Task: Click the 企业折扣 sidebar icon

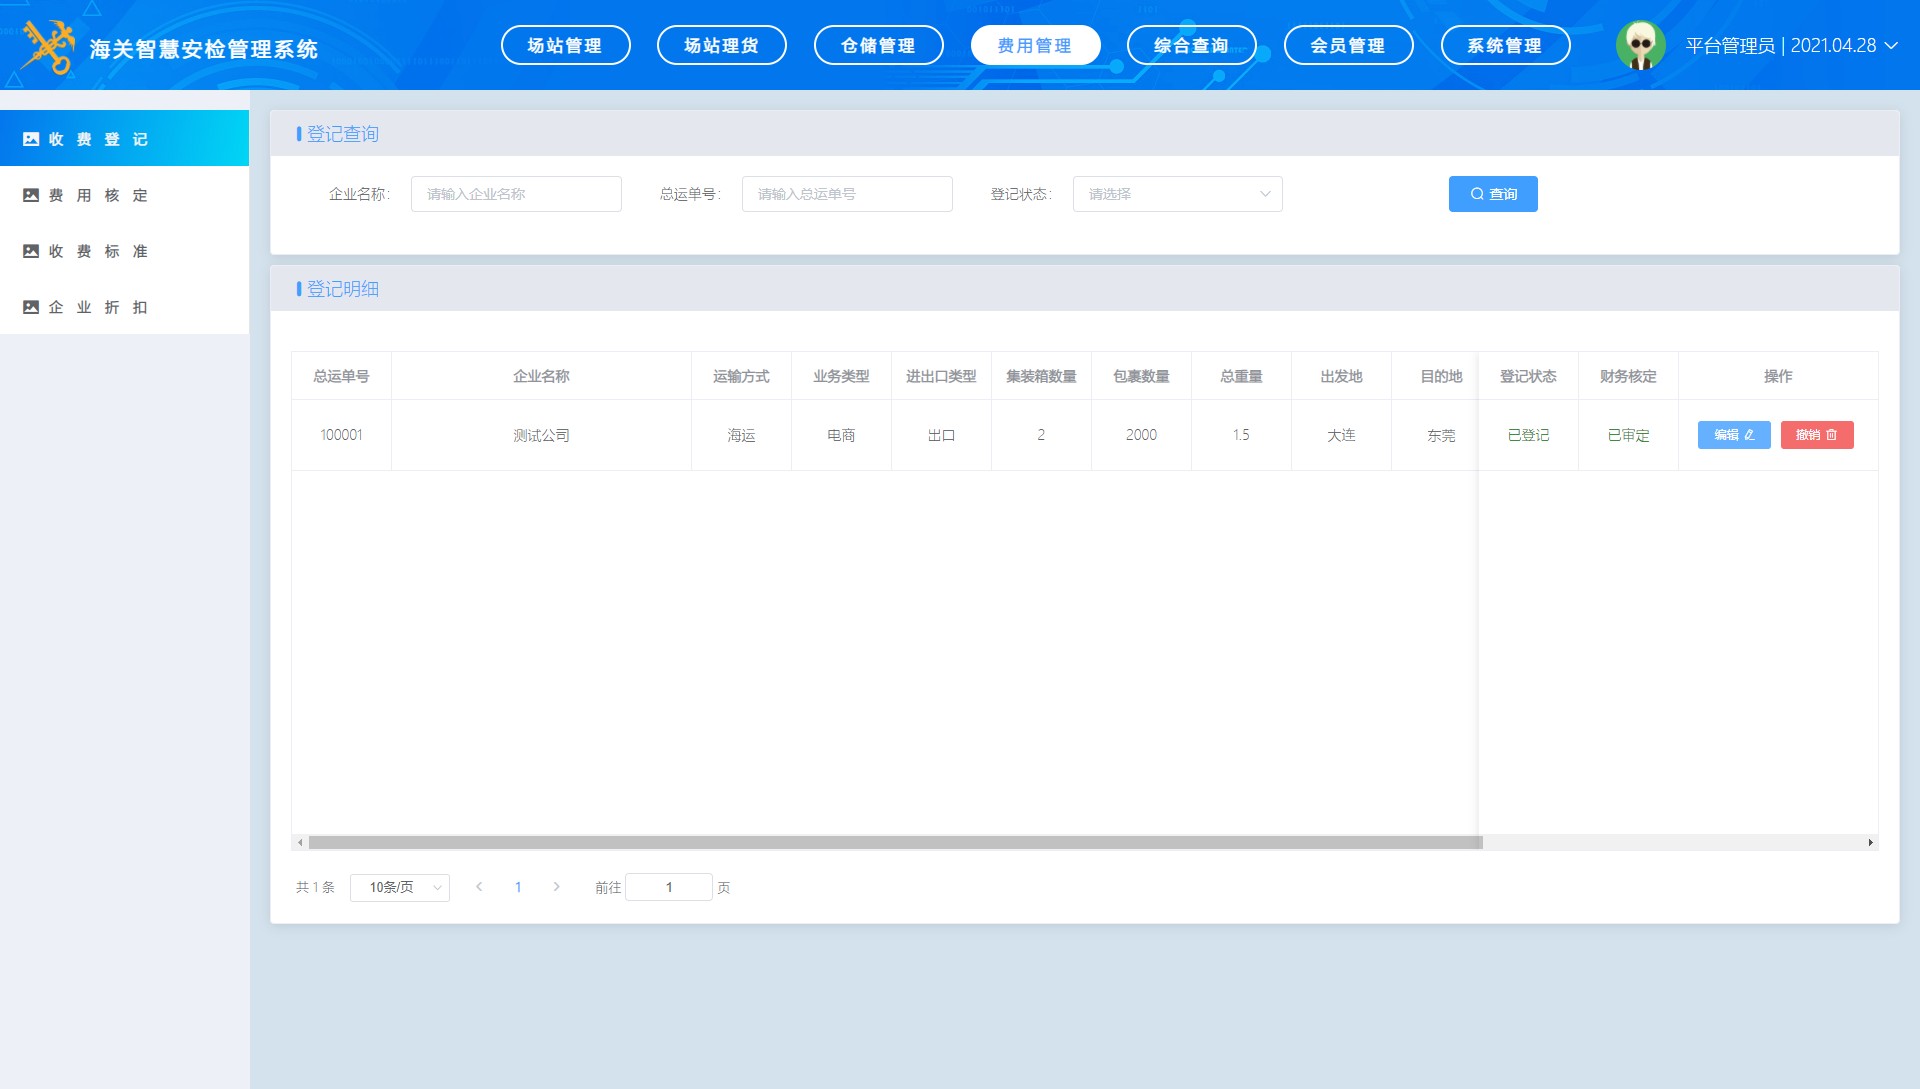Action: [x=31, y=307]
